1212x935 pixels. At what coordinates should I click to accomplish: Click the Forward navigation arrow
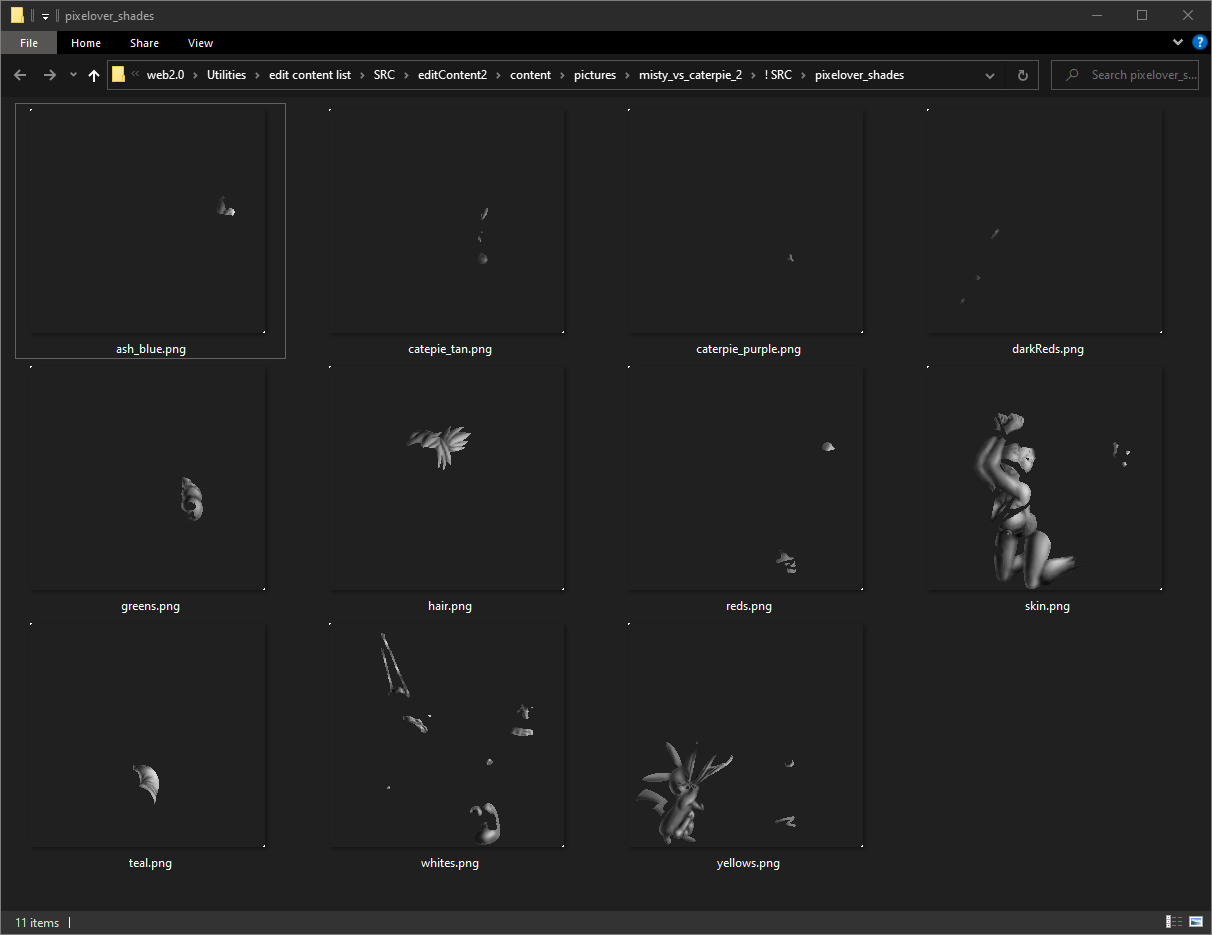click(49, 75)
